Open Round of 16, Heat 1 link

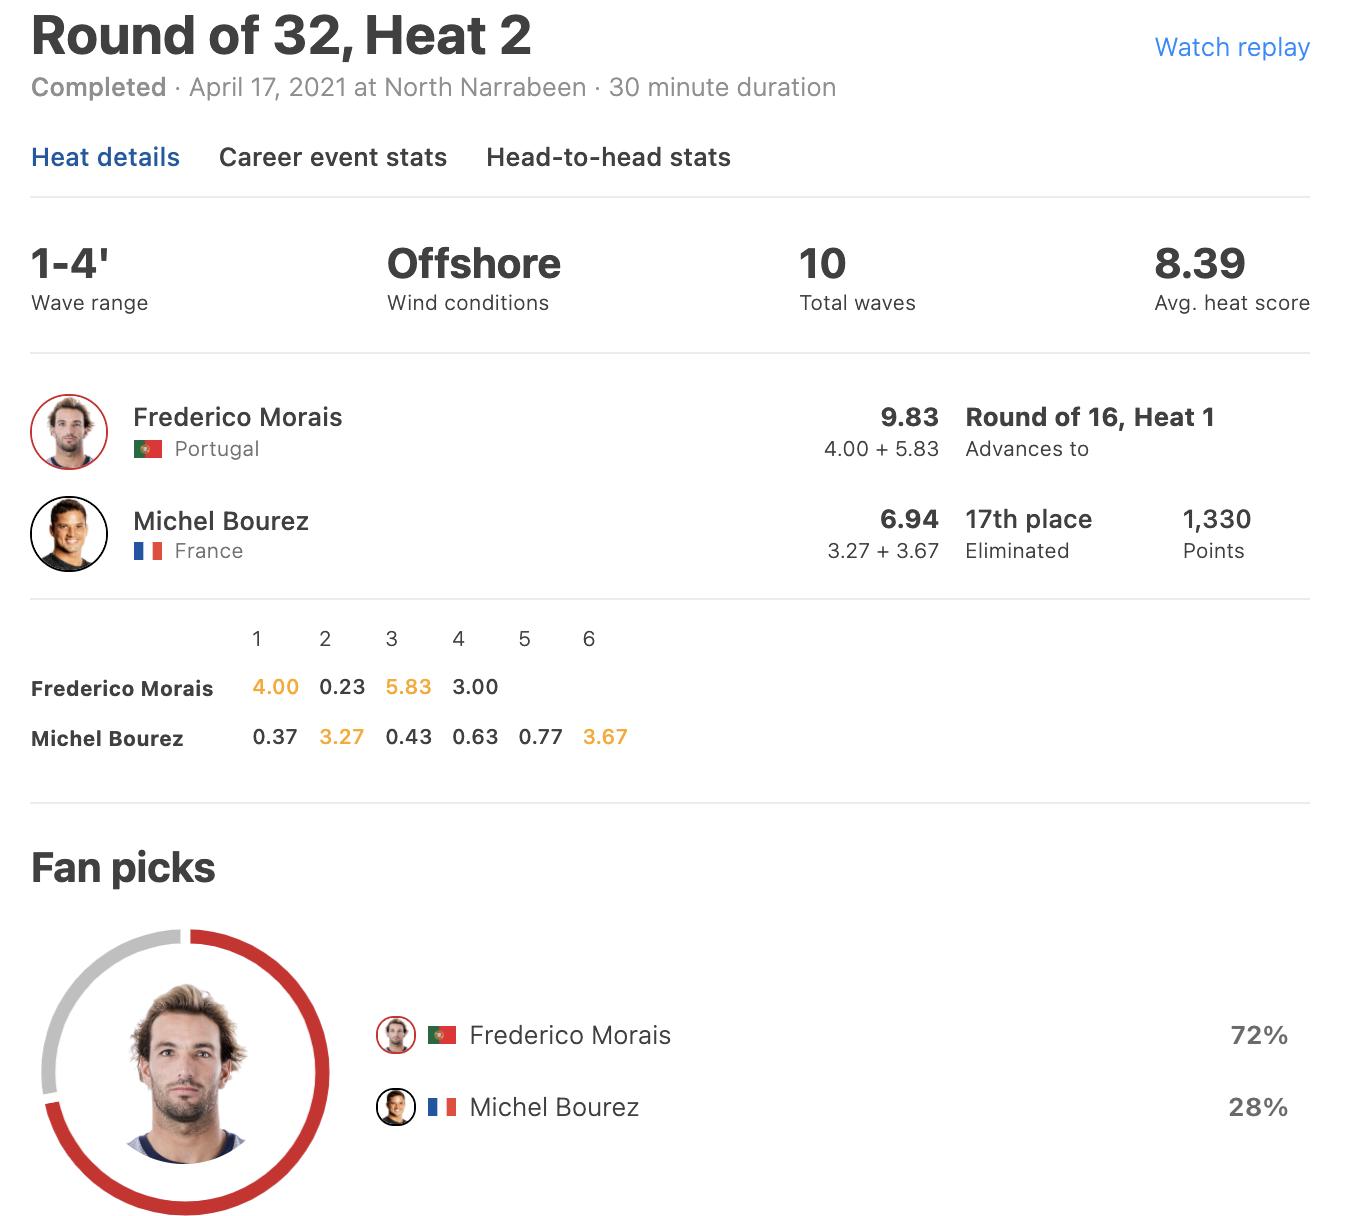tap(1090, 417)
